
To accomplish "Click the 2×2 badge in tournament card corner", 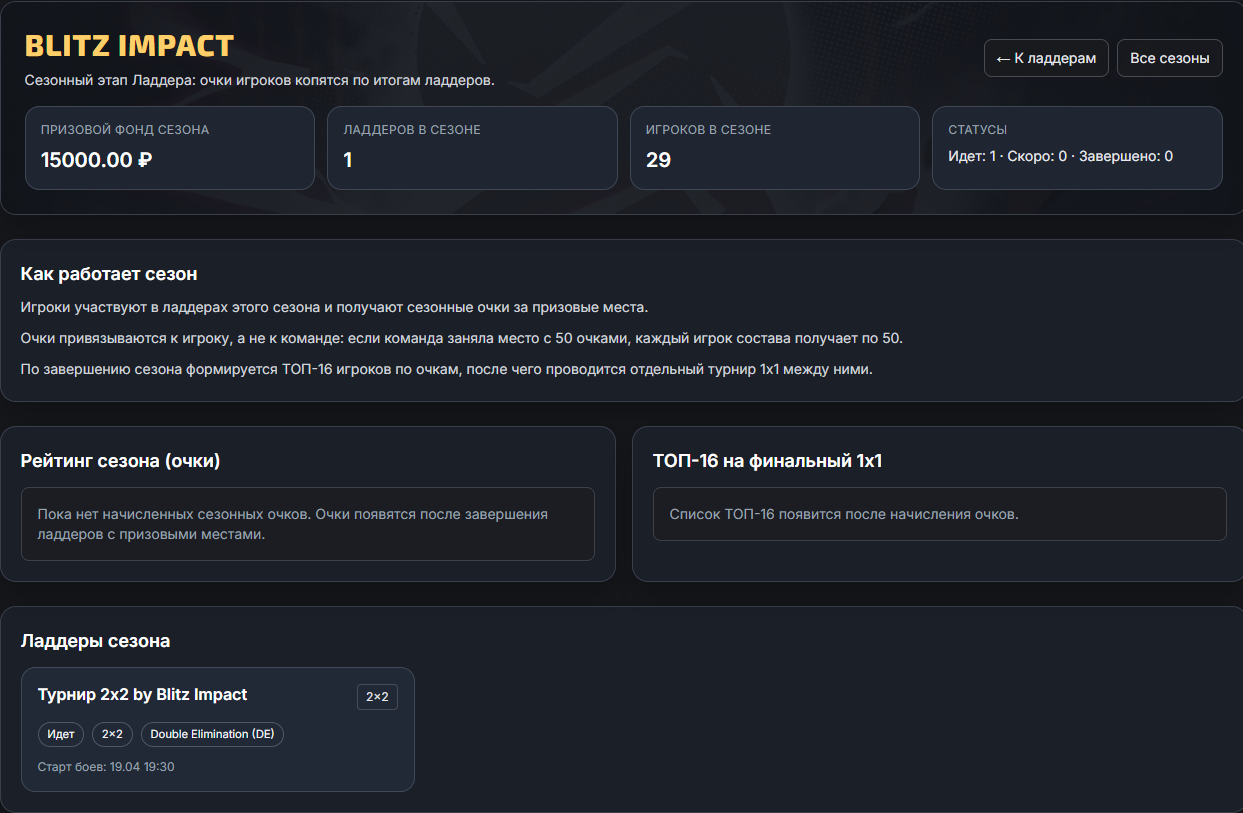I will pyautogui.click(x=377, y=697).
